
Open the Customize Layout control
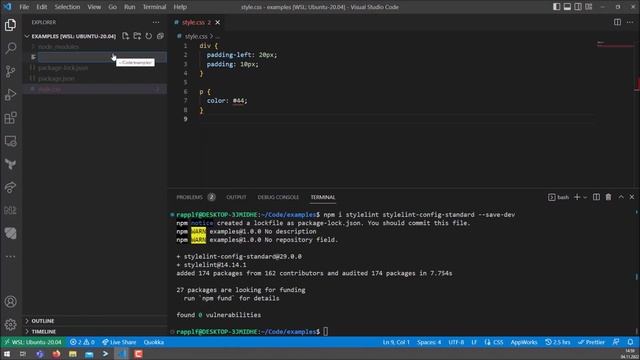coord(589,7)
